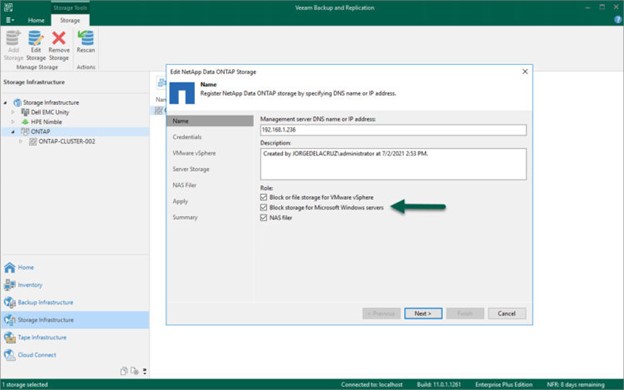Select ONTAP-CLUSTER-002 in tree
624x390 pixels.
pos(67,141)
